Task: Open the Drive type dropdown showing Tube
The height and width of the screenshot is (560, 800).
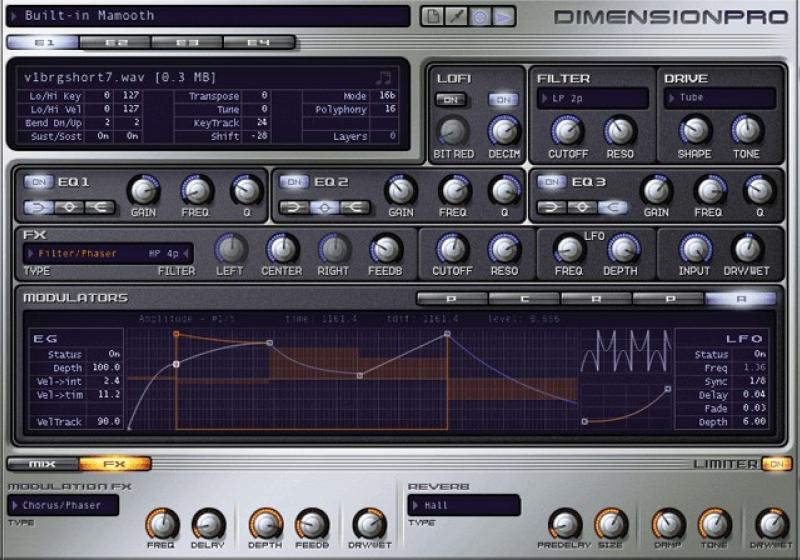Action: point(720,98)
